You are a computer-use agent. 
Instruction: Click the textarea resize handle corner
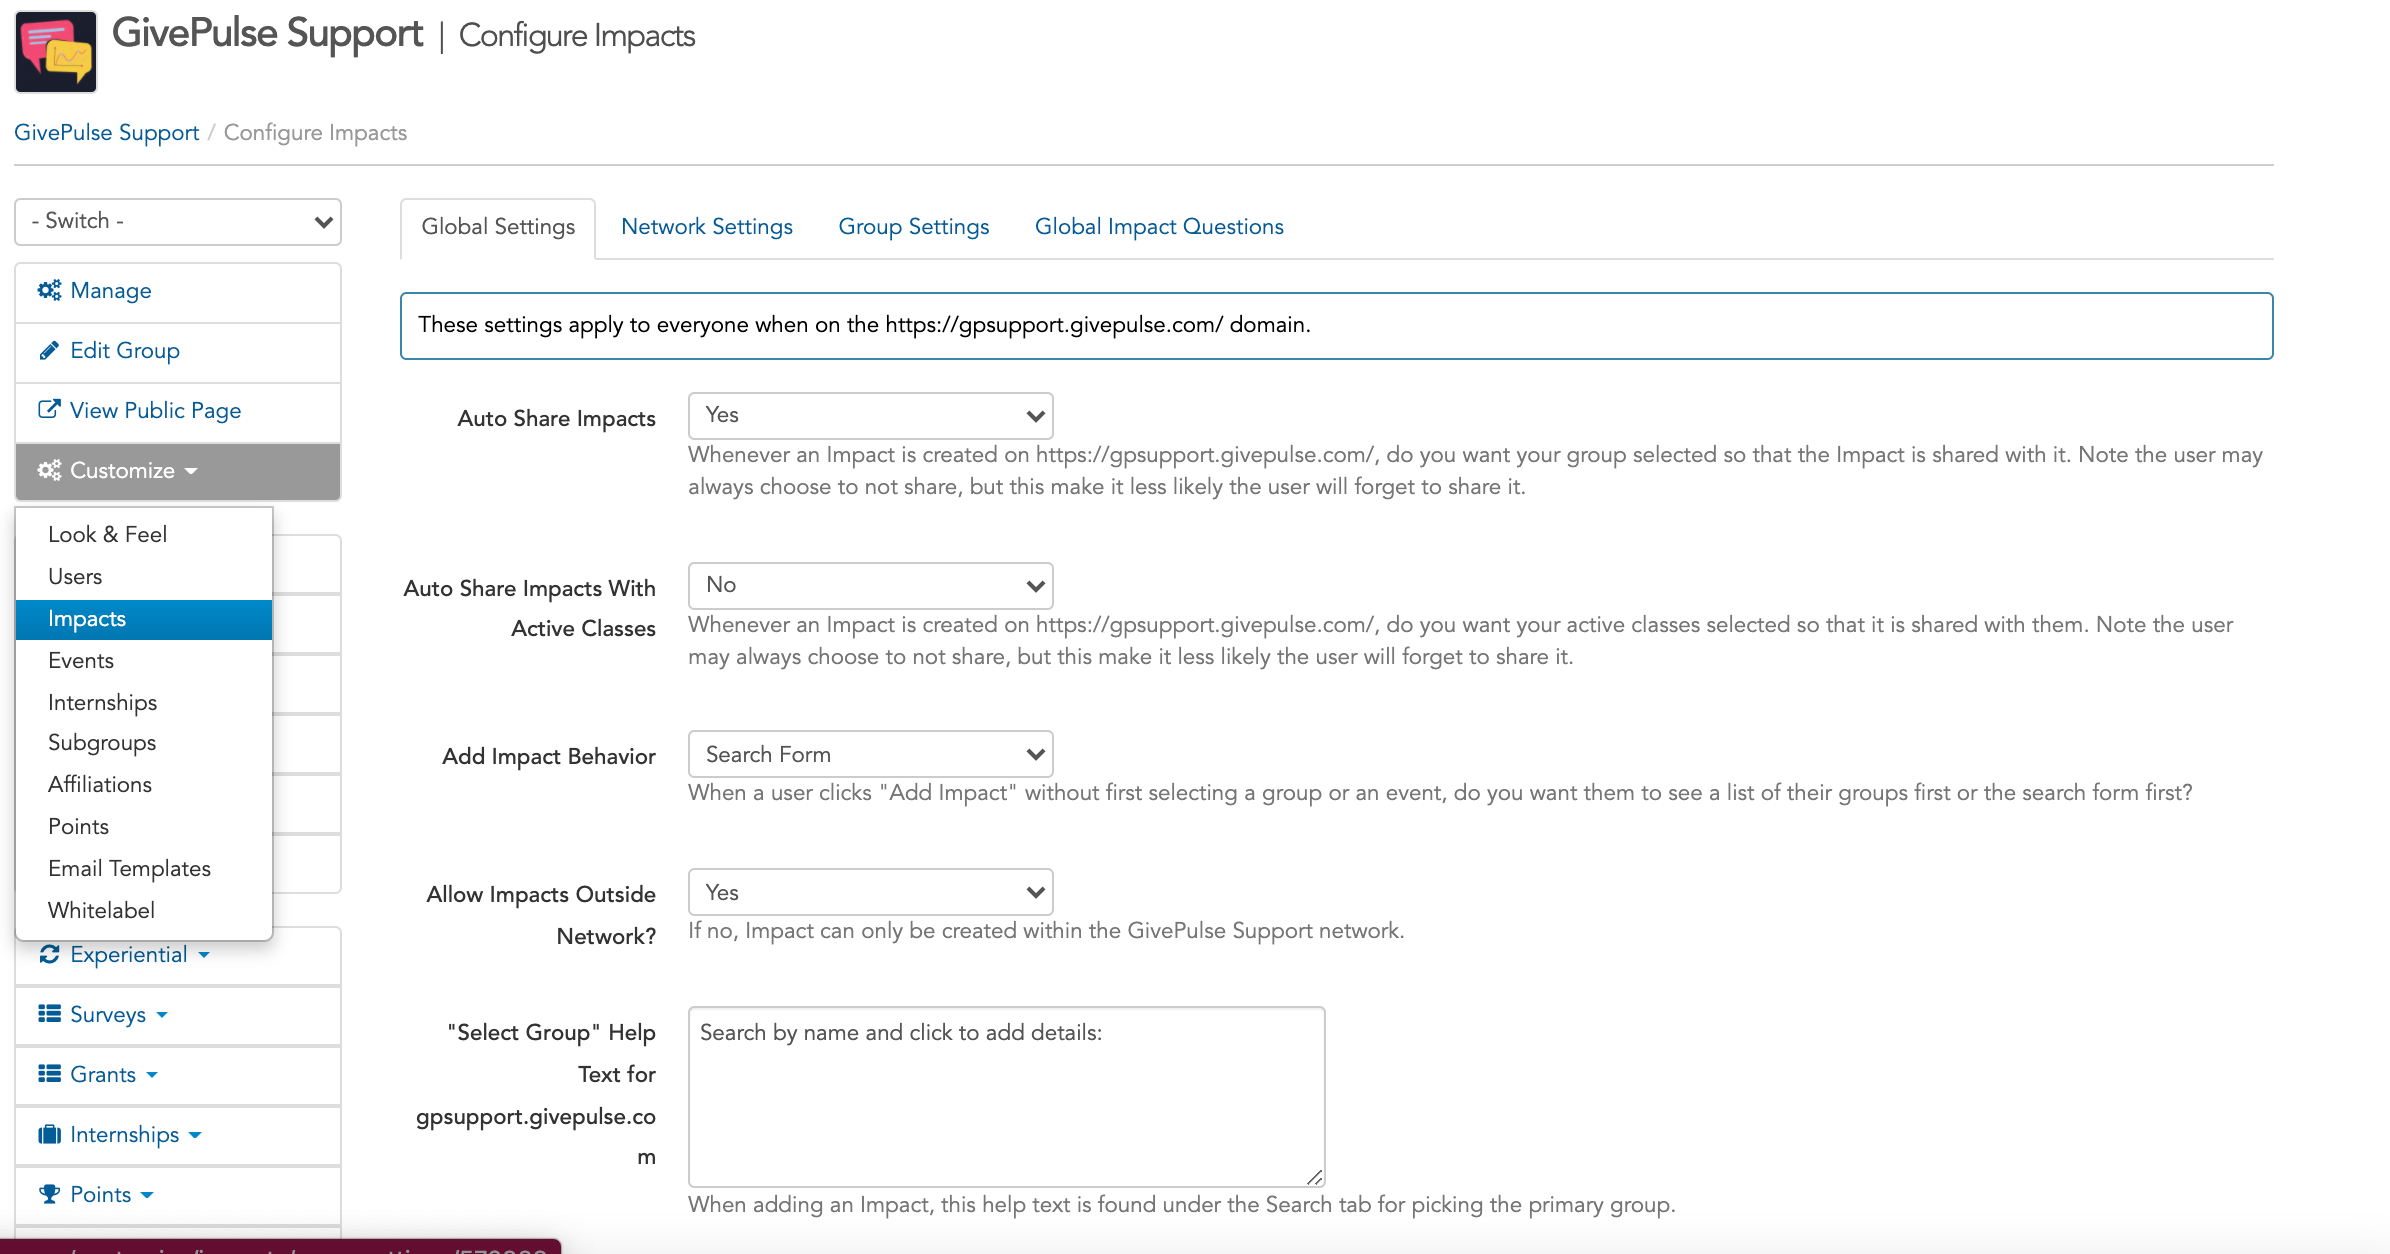pos(1314,1177)
